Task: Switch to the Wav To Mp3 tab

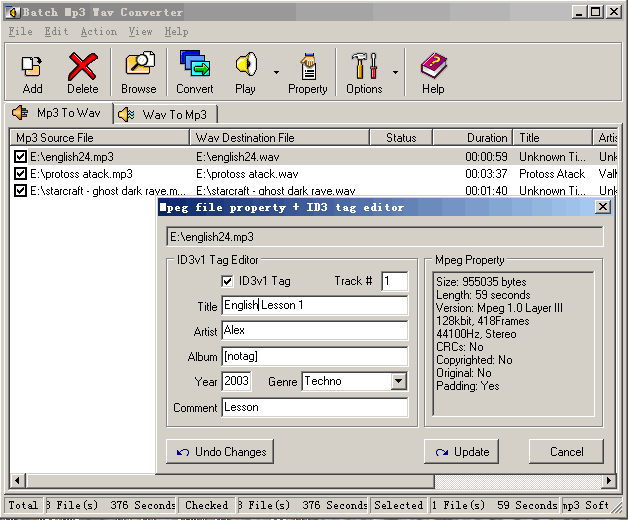Action: click(x=166, y=115)
